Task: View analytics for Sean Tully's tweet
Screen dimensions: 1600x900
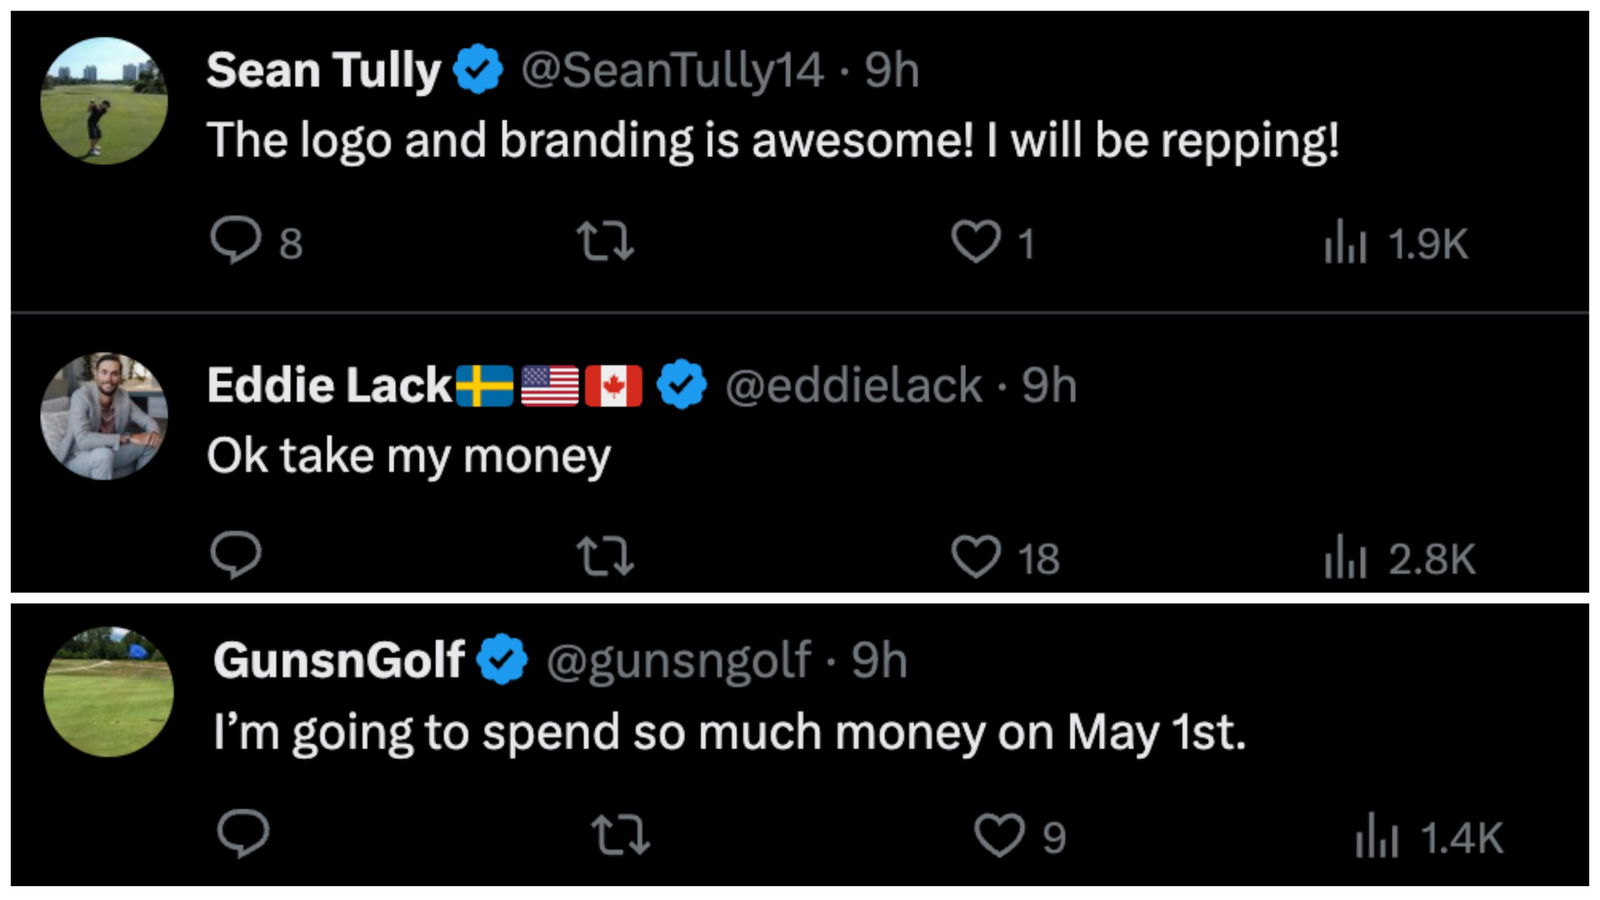Action: pos(1345,243)
